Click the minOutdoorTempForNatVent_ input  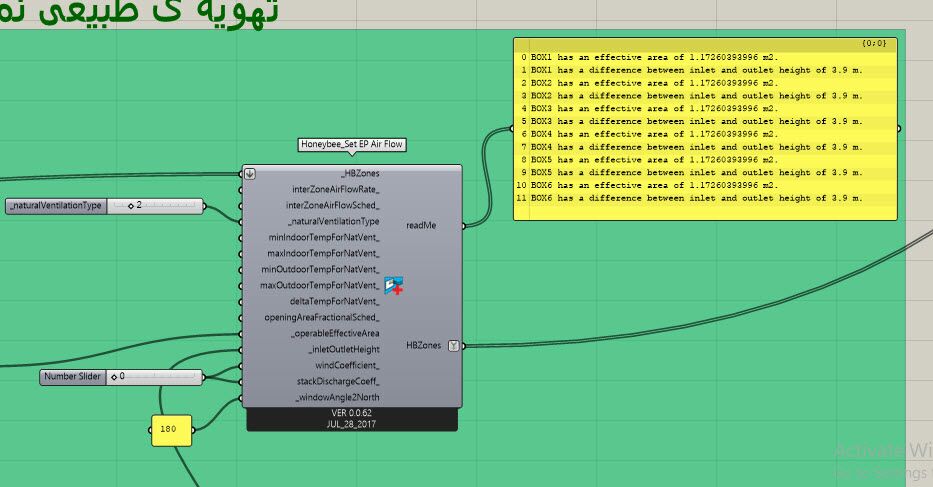click(x=320, y=270)
